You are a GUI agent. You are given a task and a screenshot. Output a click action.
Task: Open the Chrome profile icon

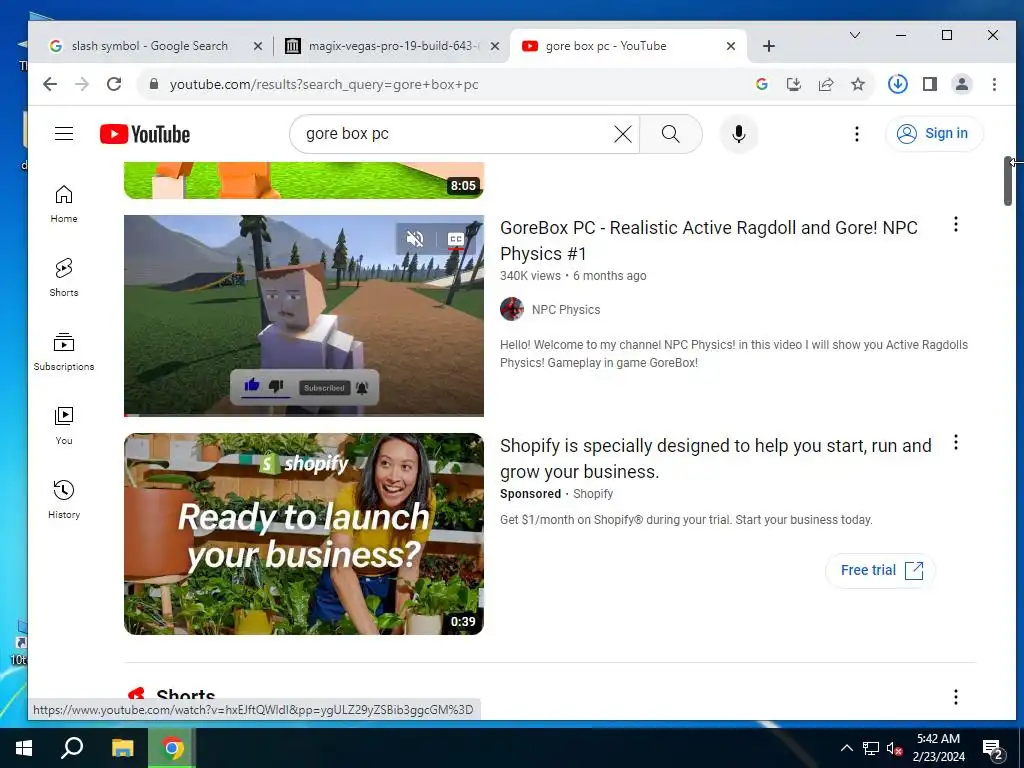(961, 84)
